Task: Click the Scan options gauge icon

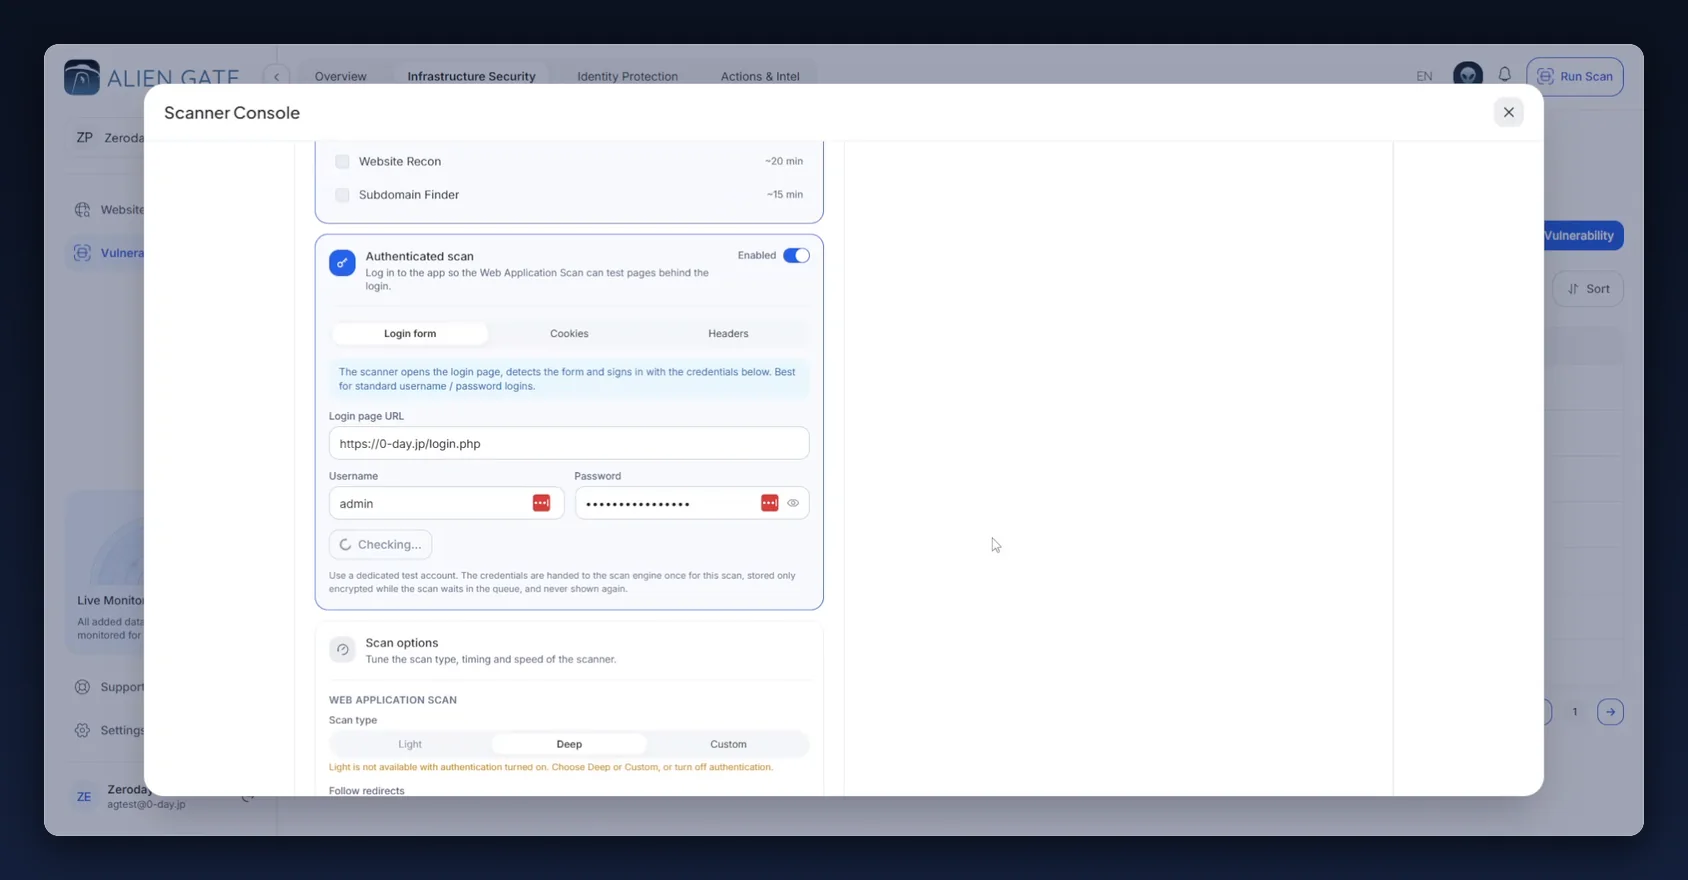Action: tap(342, 650)
